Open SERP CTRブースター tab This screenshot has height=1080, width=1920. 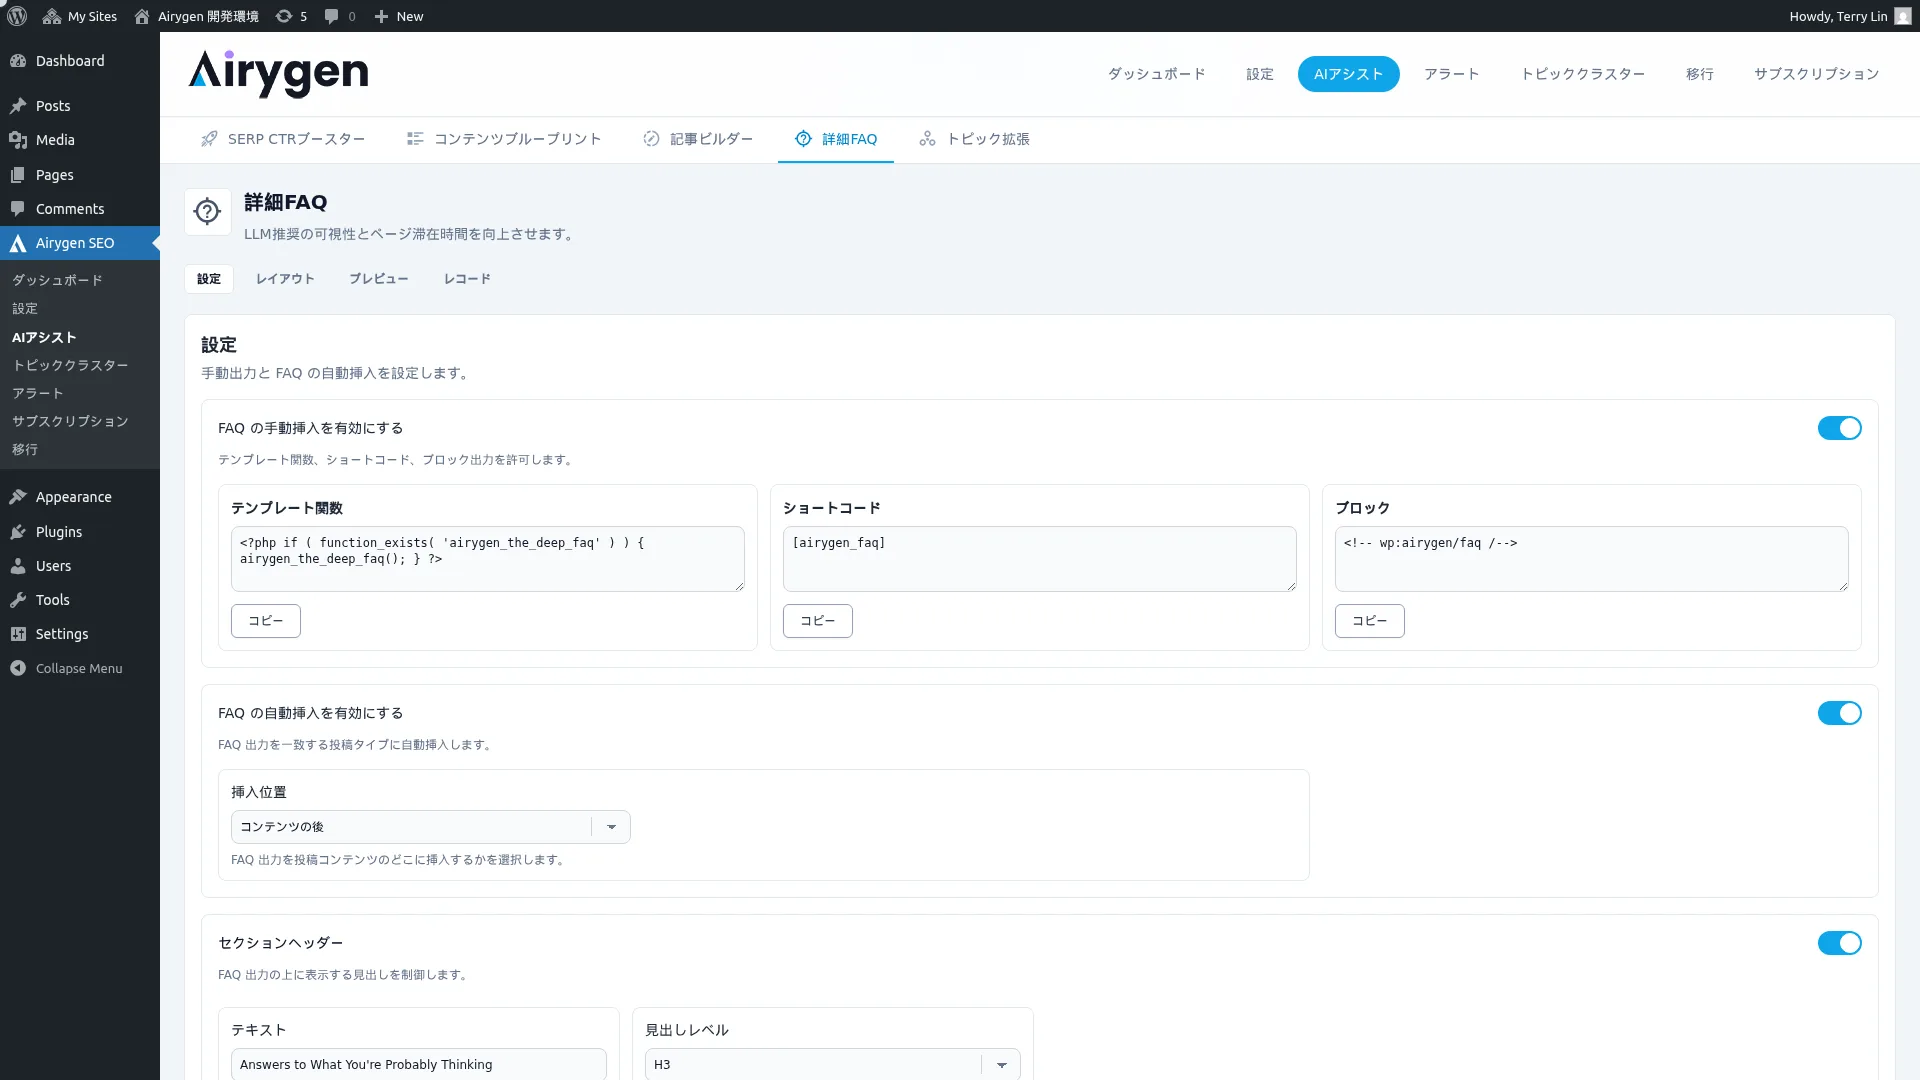(283, 139)
